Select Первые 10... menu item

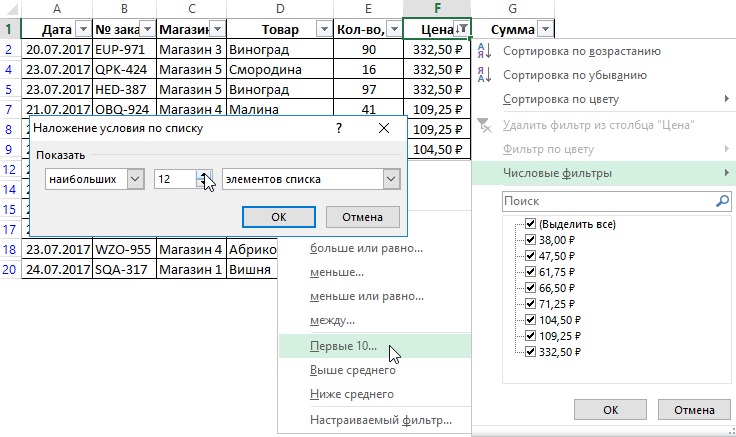pyautogui.click(x=344, y=346)
